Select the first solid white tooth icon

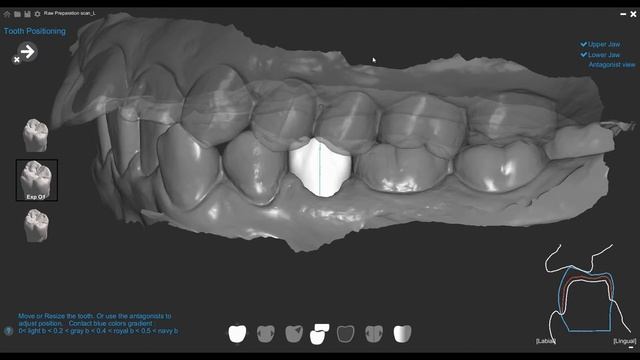[x=237, y=333]
